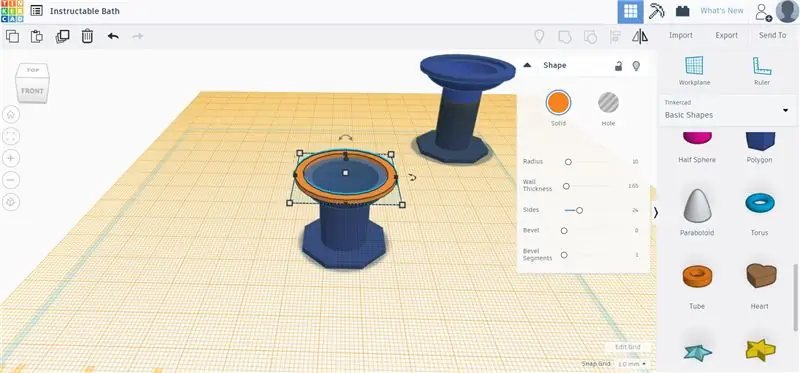Click the Edit Grid button

coord(628,347)
